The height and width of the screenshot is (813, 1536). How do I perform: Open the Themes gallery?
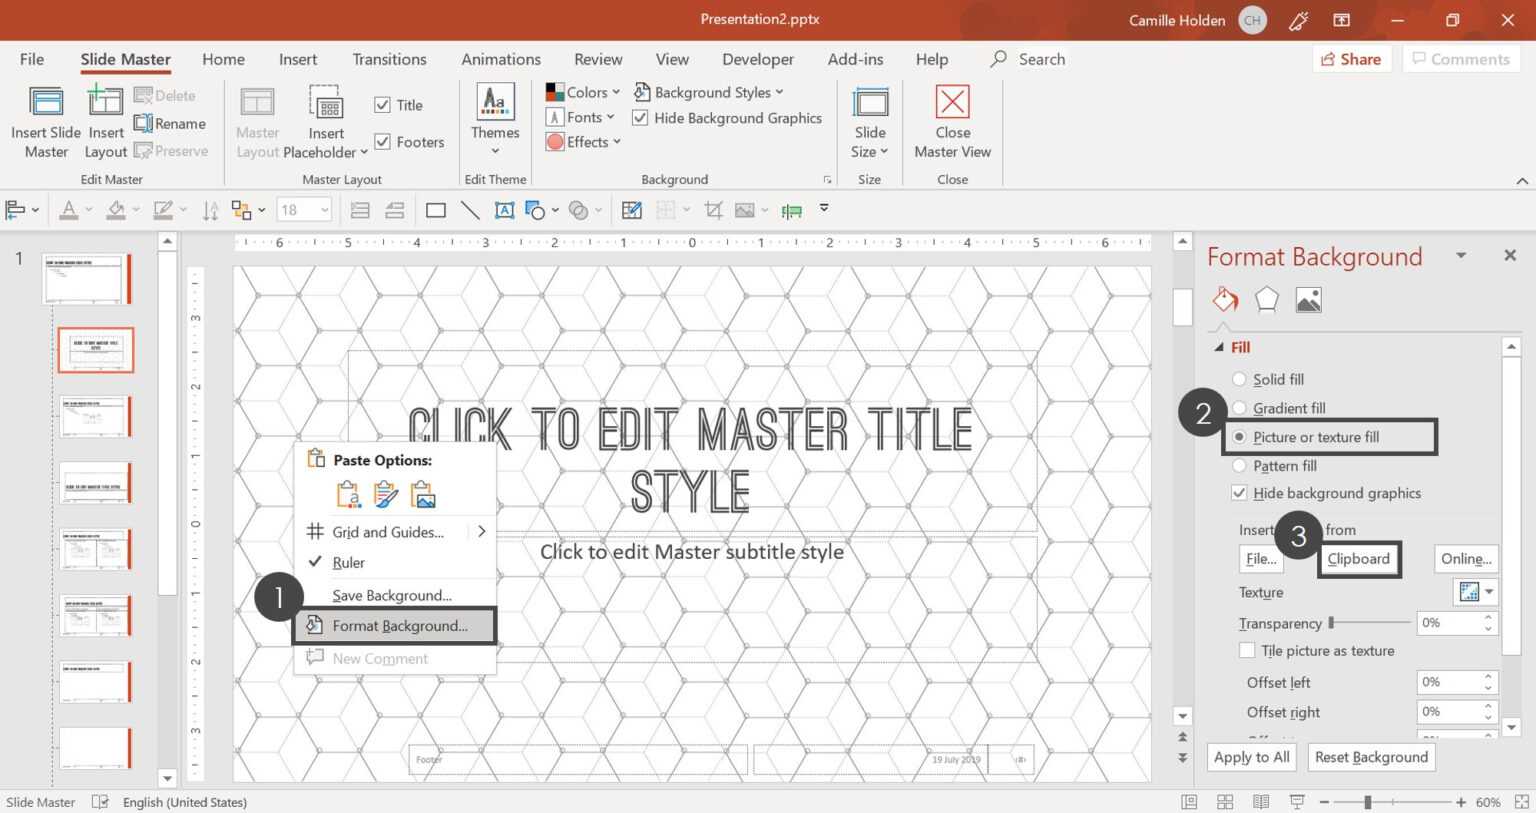point(495,120)
